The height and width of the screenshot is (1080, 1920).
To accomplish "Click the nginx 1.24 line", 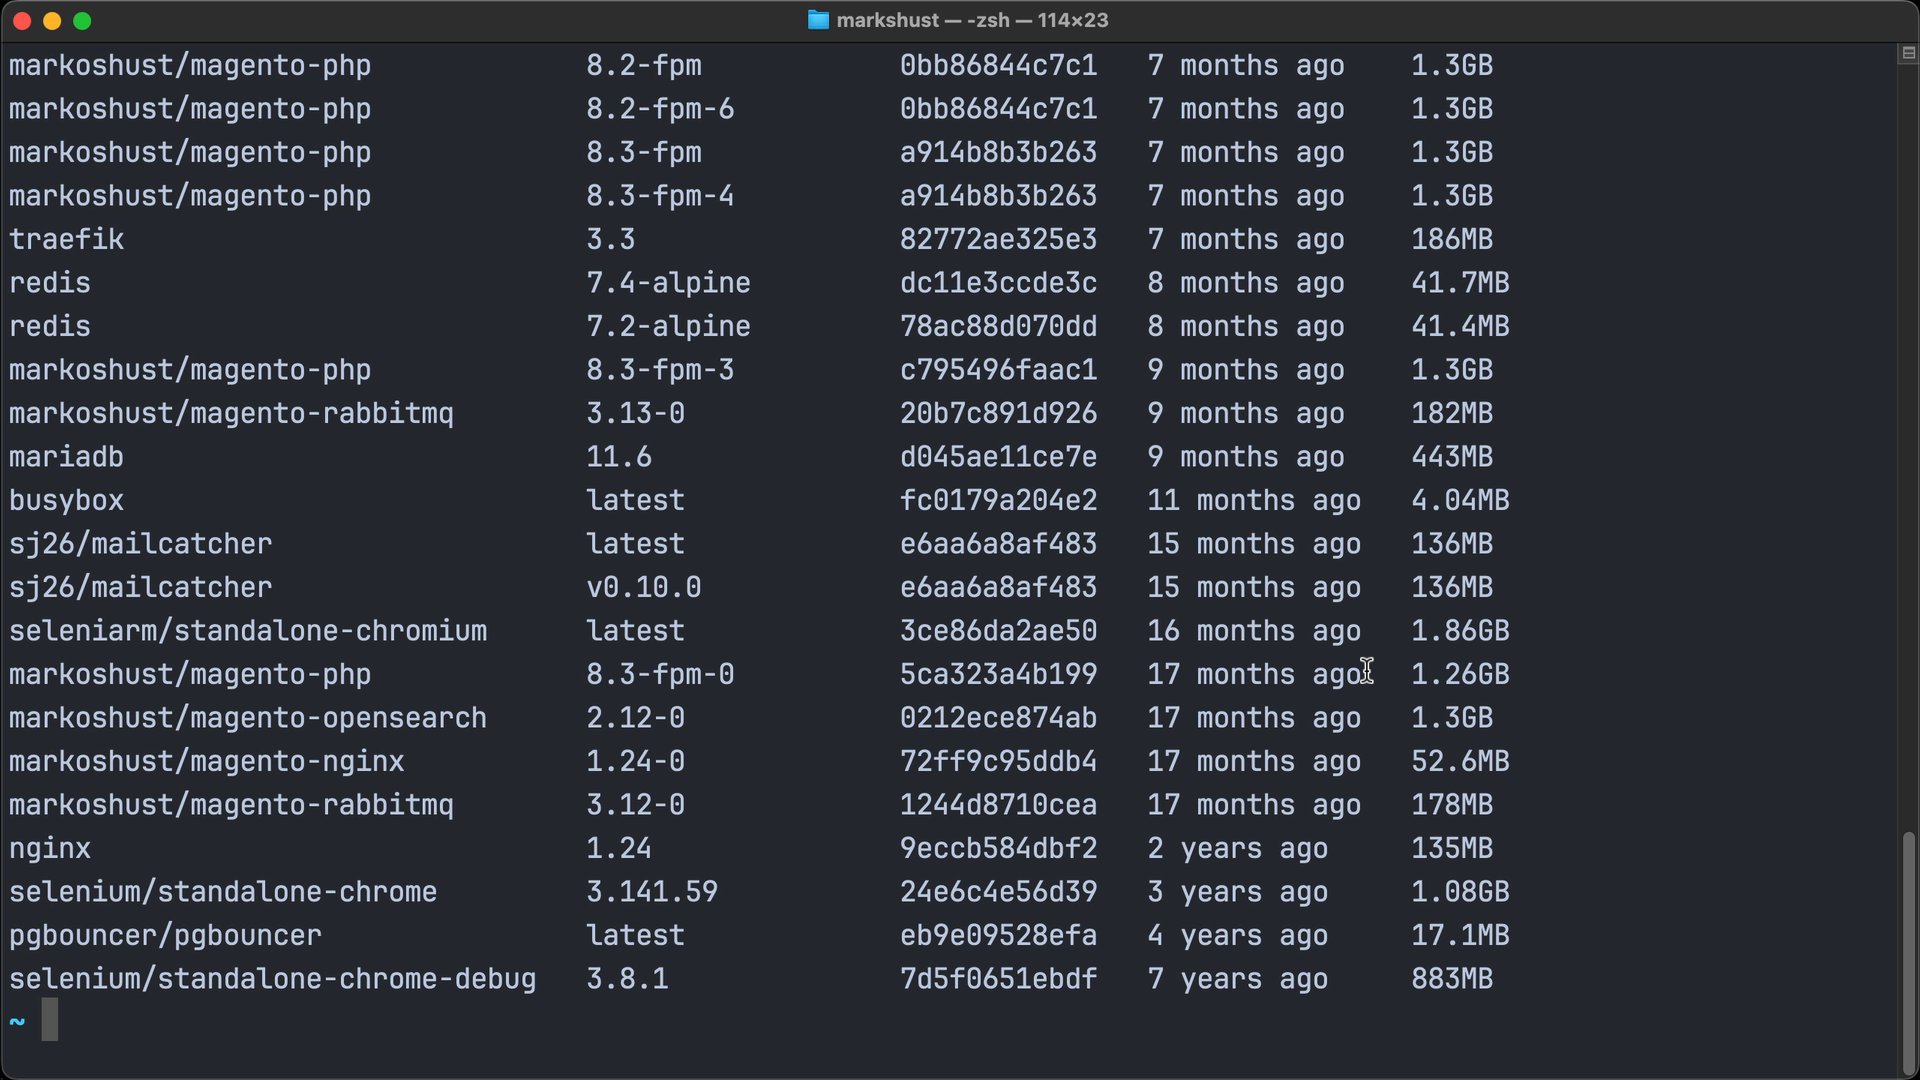I will [x=50, y=847].
